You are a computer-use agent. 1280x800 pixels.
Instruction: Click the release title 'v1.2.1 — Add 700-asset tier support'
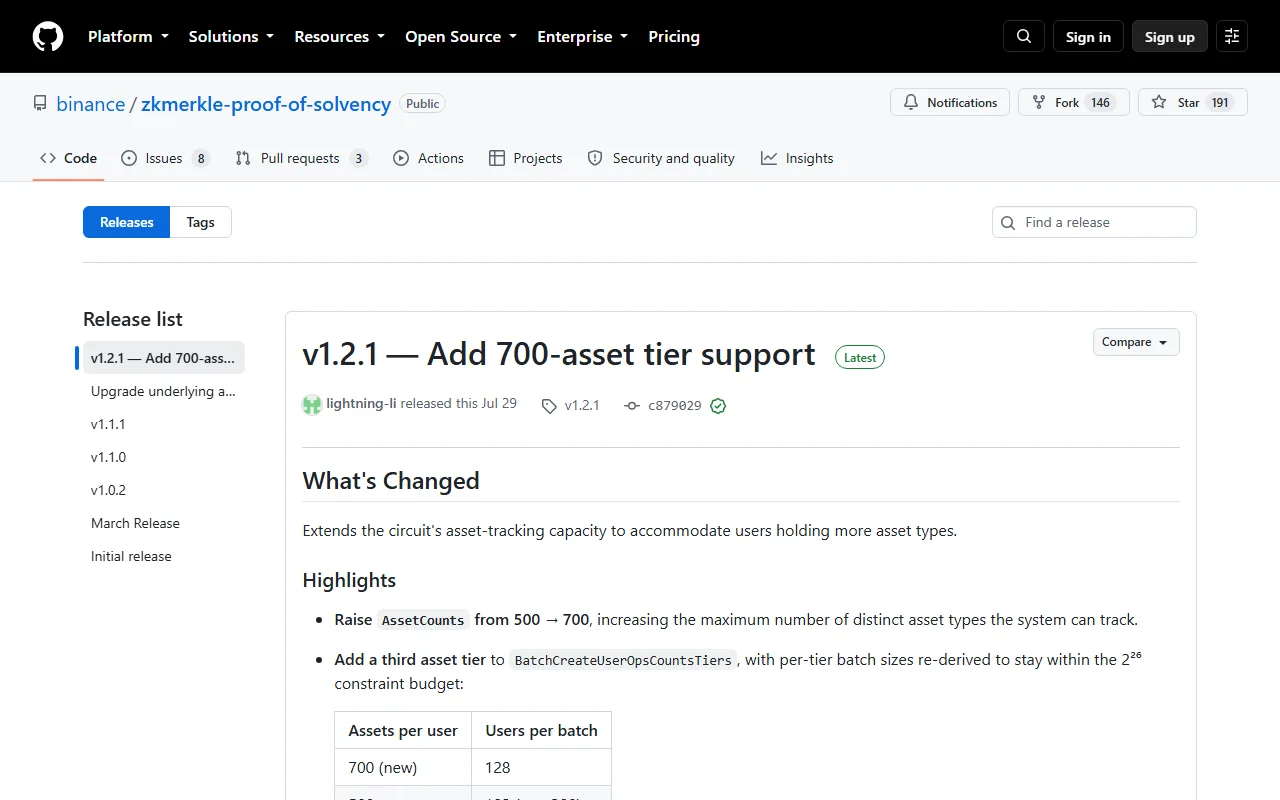[x=559, y=354]
